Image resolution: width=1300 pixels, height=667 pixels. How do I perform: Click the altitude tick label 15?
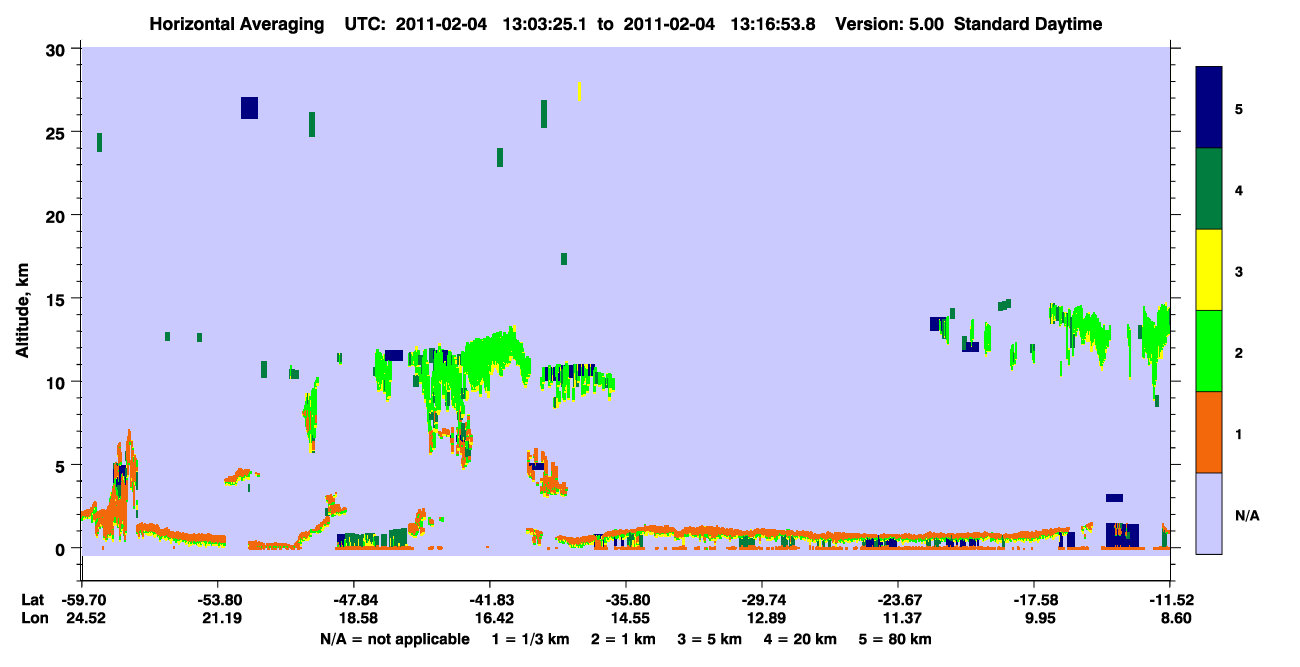coord(57,298)
